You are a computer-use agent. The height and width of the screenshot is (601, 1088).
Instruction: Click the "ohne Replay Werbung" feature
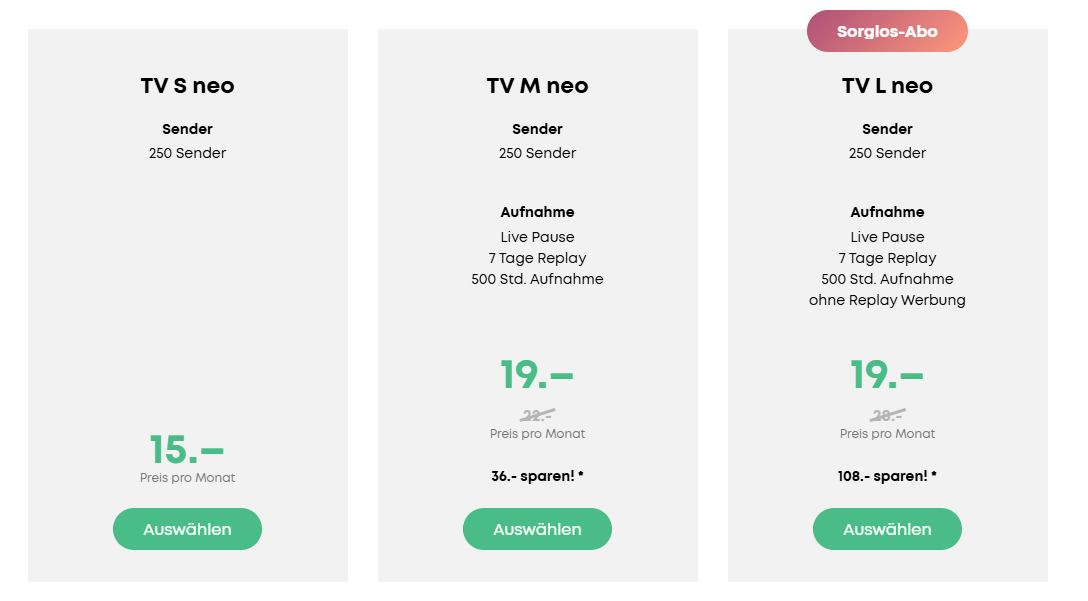[887, 300]
